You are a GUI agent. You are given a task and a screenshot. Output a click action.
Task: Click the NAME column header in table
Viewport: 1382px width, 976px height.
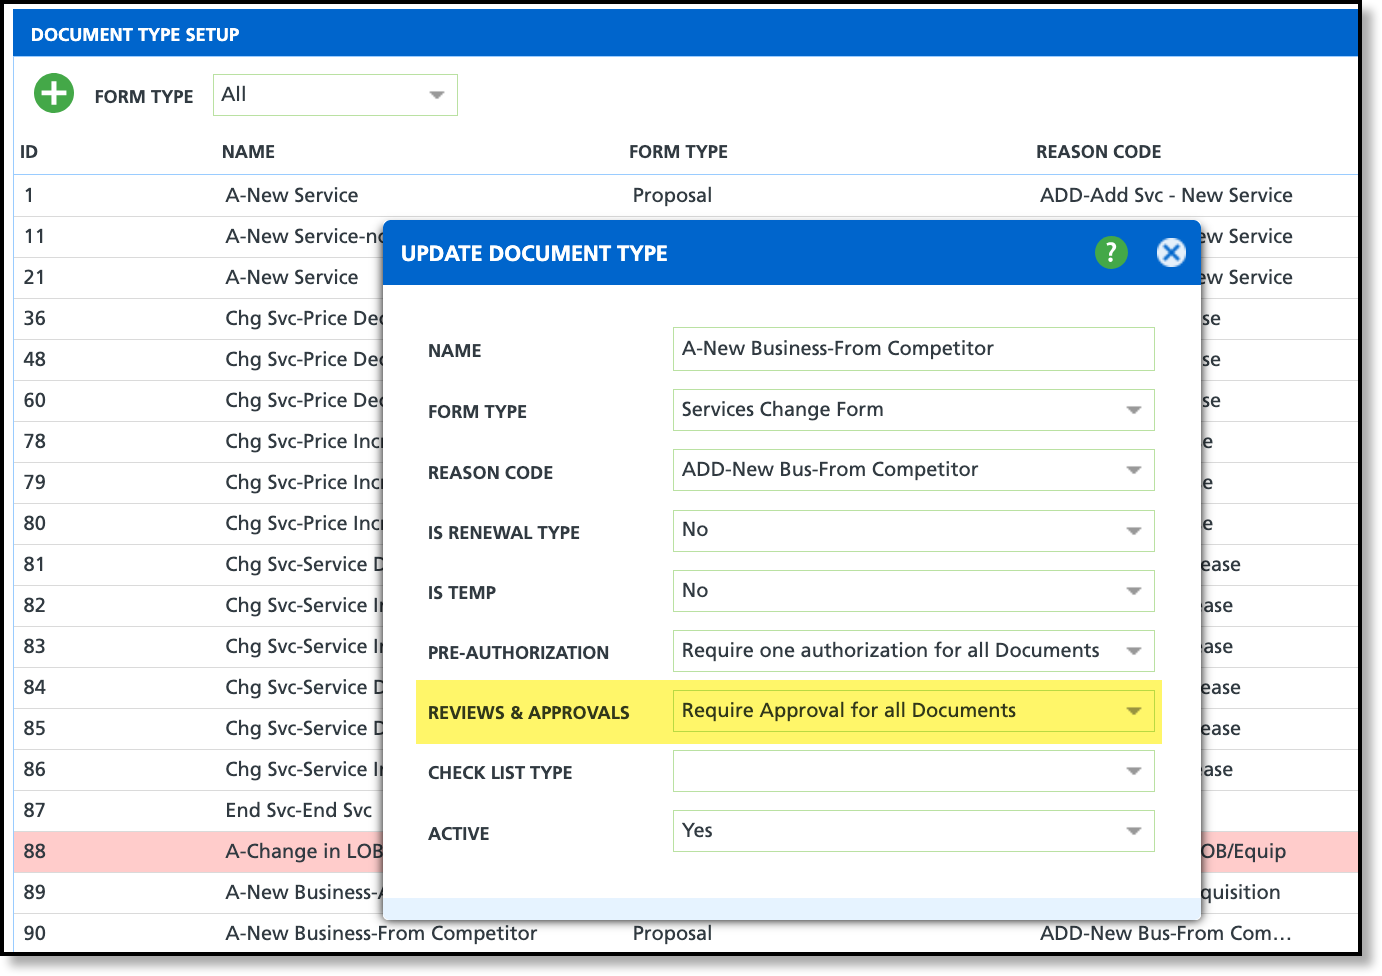click(x=248, y=152)
